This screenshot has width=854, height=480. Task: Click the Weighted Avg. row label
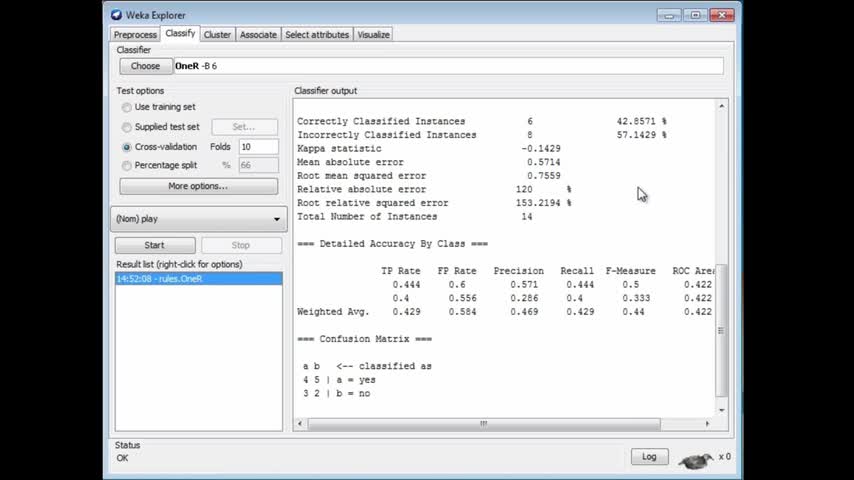[333, 312]
